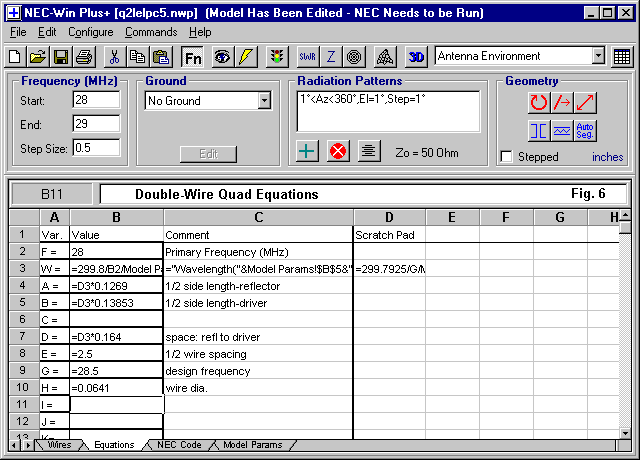
Task: Enable the Stepped checkbox
Action: coord(507,157)
